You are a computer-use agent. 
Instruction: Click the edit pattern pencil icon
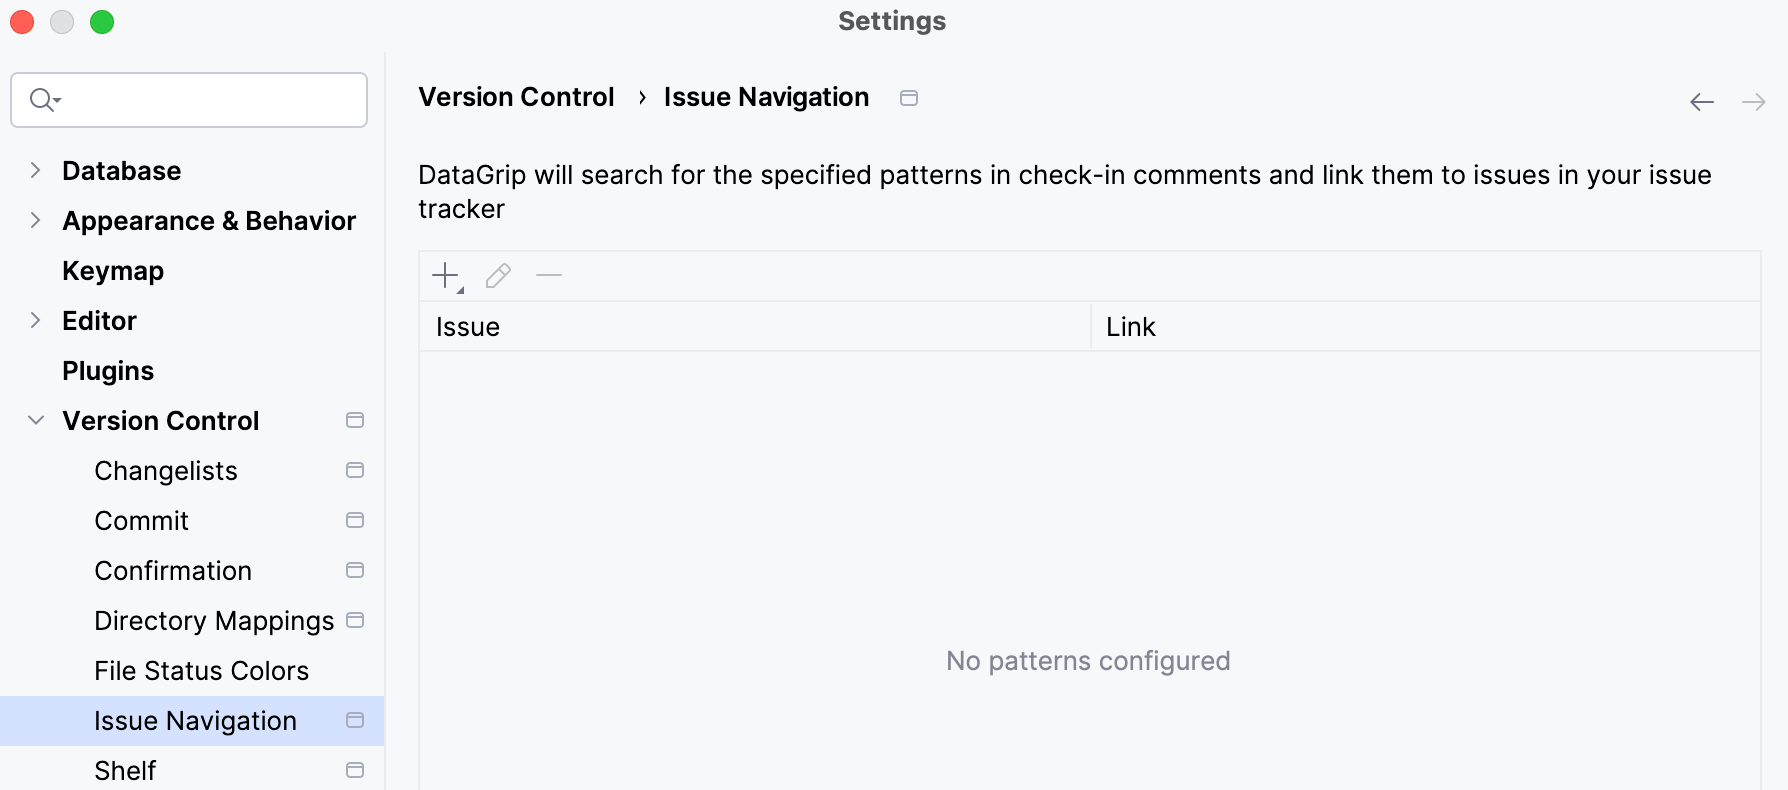point(497,275)
